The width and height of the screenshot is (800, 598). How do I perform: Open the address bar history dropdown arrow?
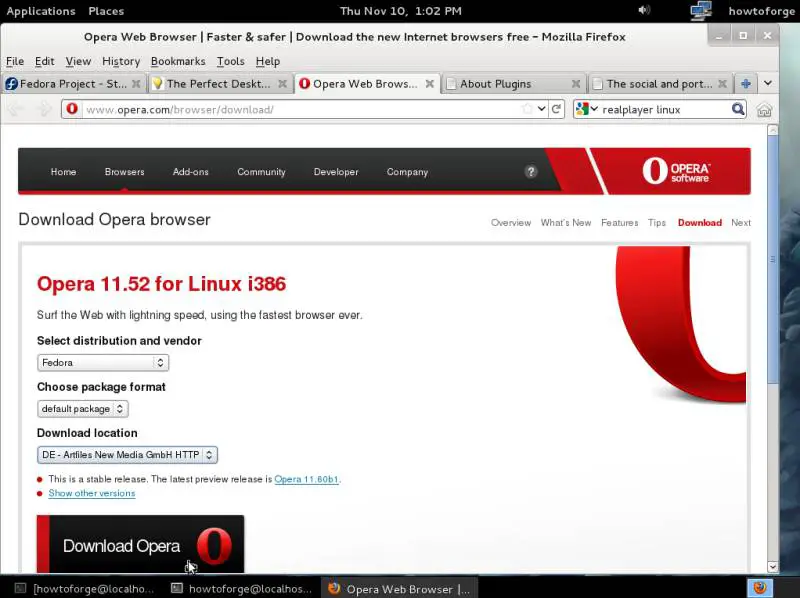(x=541, y=109)
